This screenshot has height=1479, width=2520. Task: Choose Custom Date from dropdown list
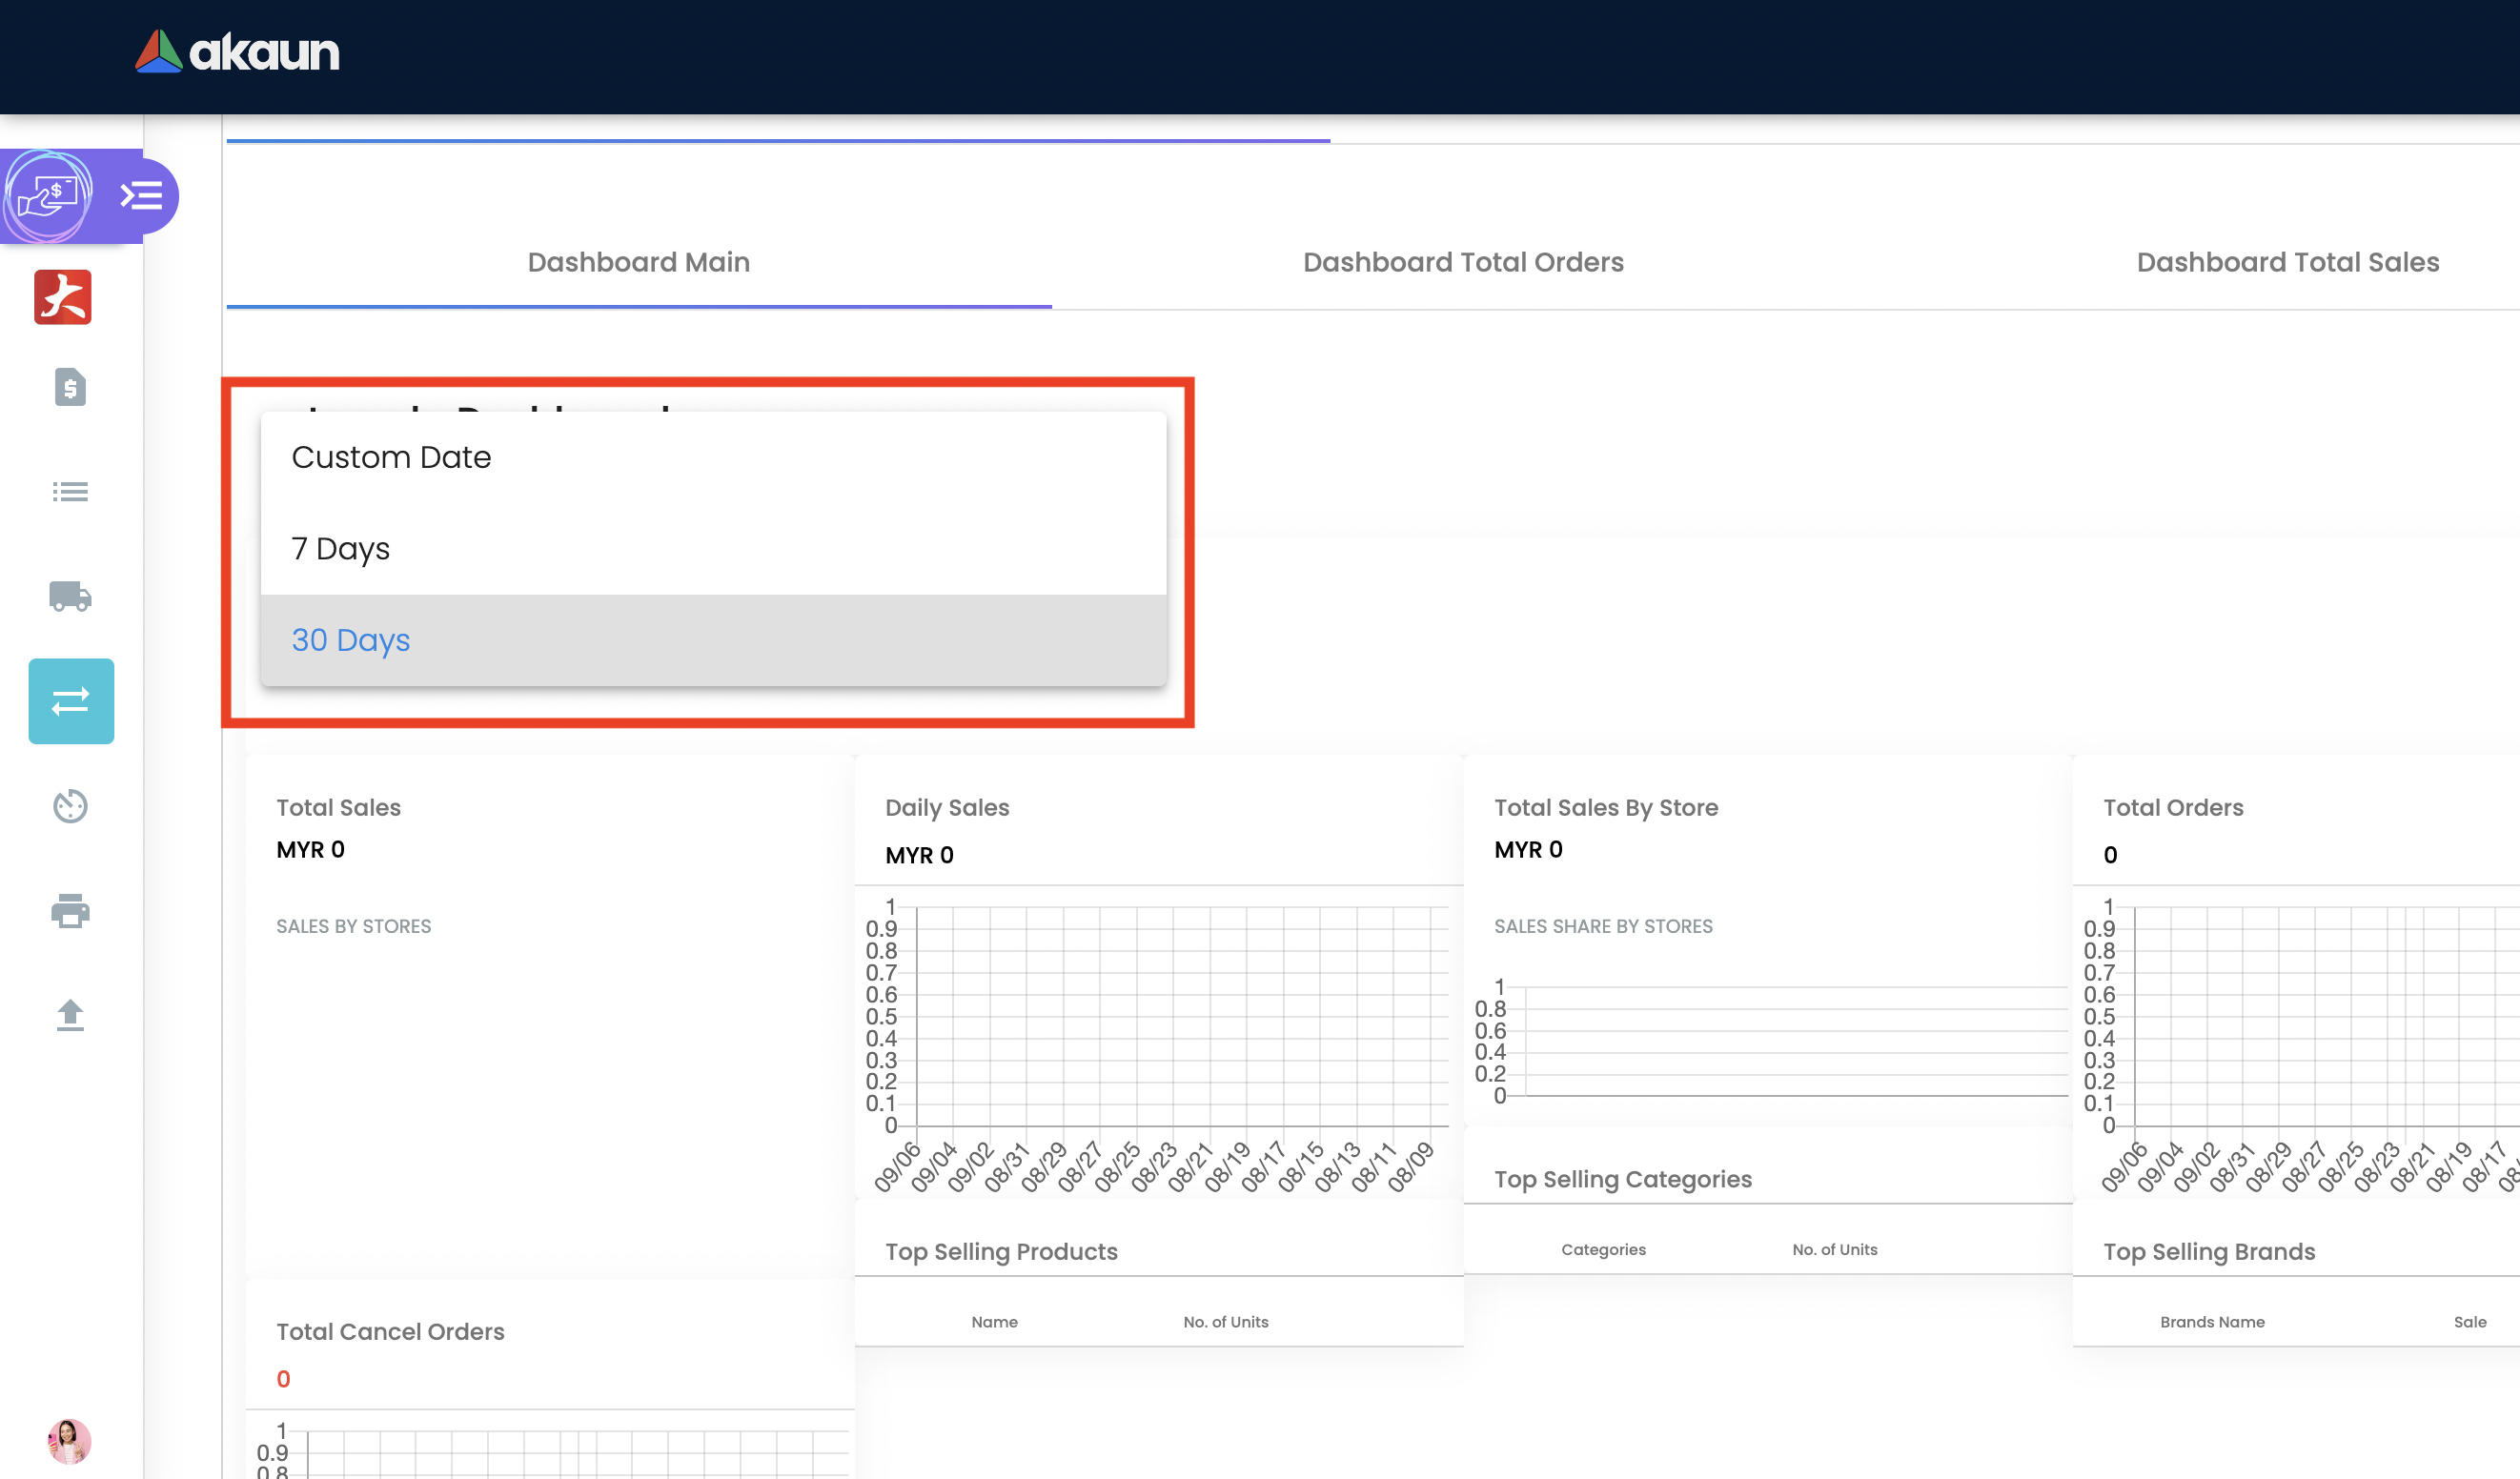coord(391,457)
